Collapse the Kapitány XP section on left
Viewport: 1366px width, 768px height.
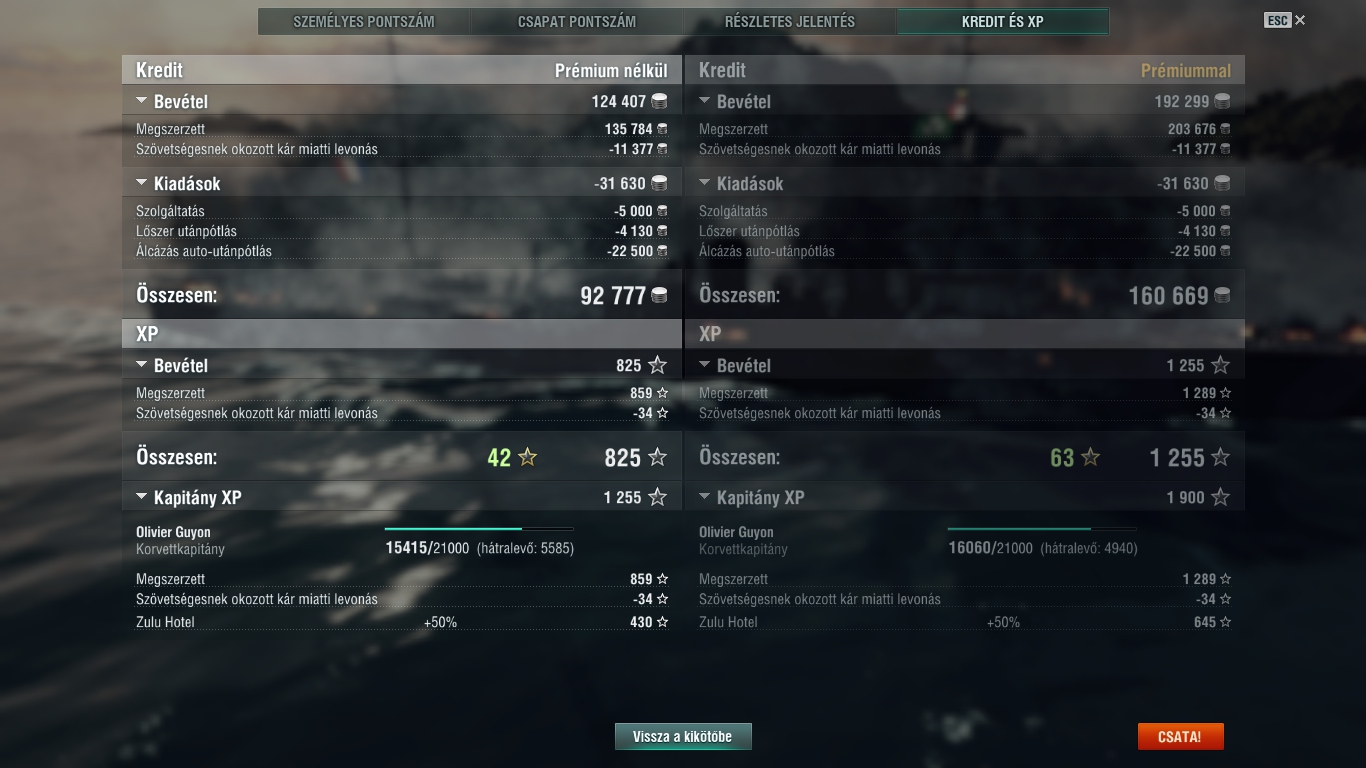pos(142,497)
